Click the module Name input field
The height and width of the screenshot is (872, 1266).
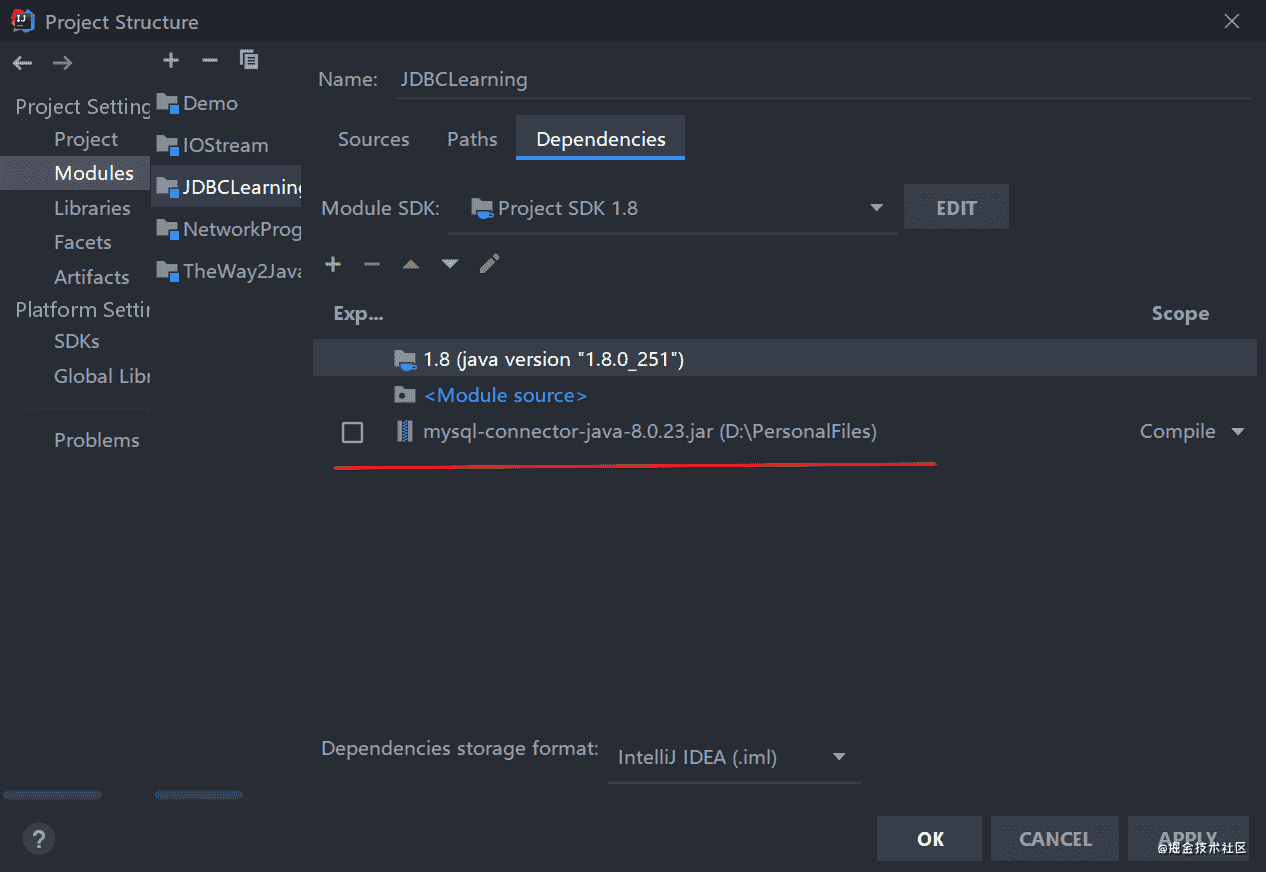click(x=820, y=79)
